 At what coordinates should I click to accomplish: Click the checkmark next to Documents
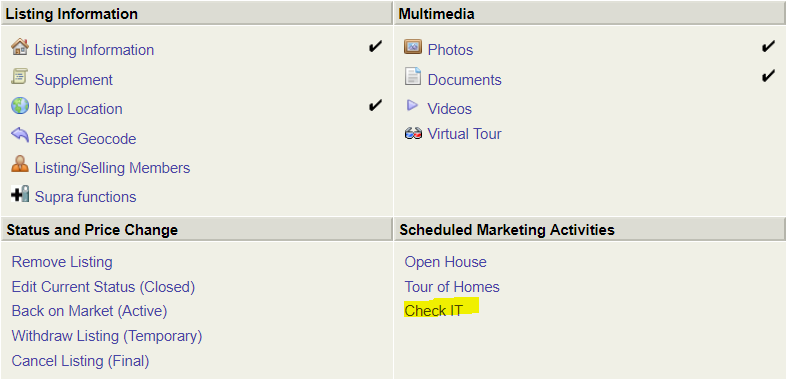point(768,76)
